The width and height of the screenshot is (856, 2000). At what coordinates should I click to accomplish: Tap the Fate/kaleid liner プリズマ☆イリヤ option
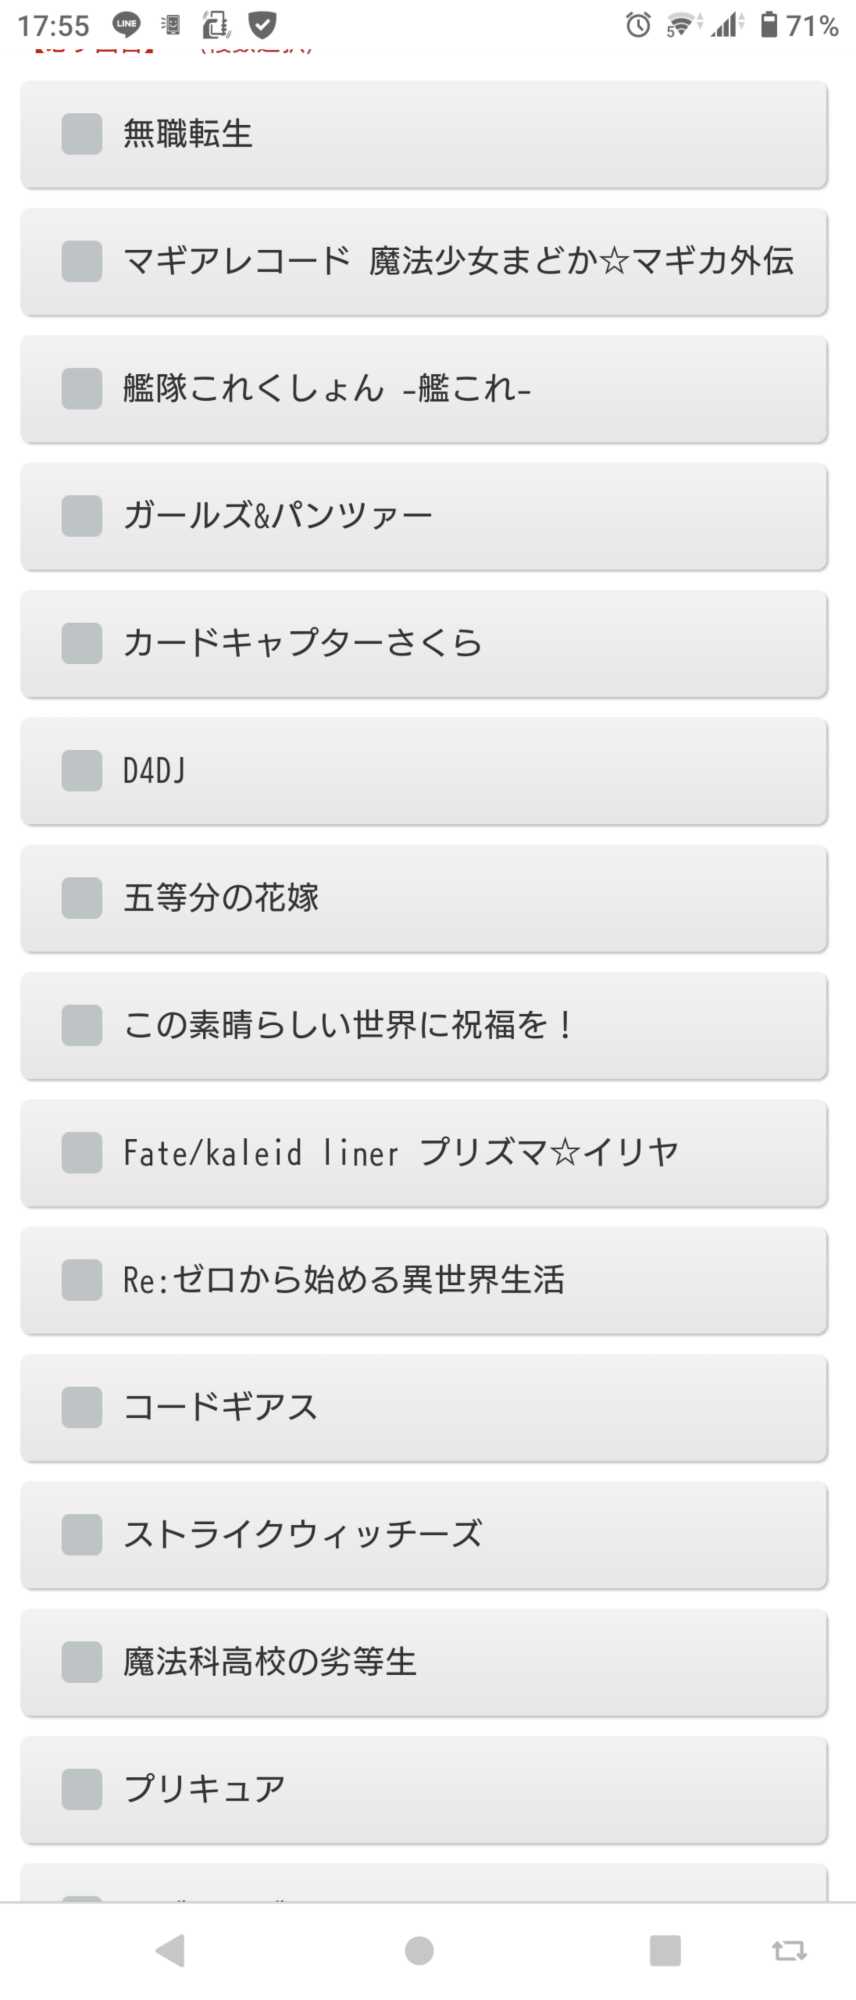(424, 1153)
